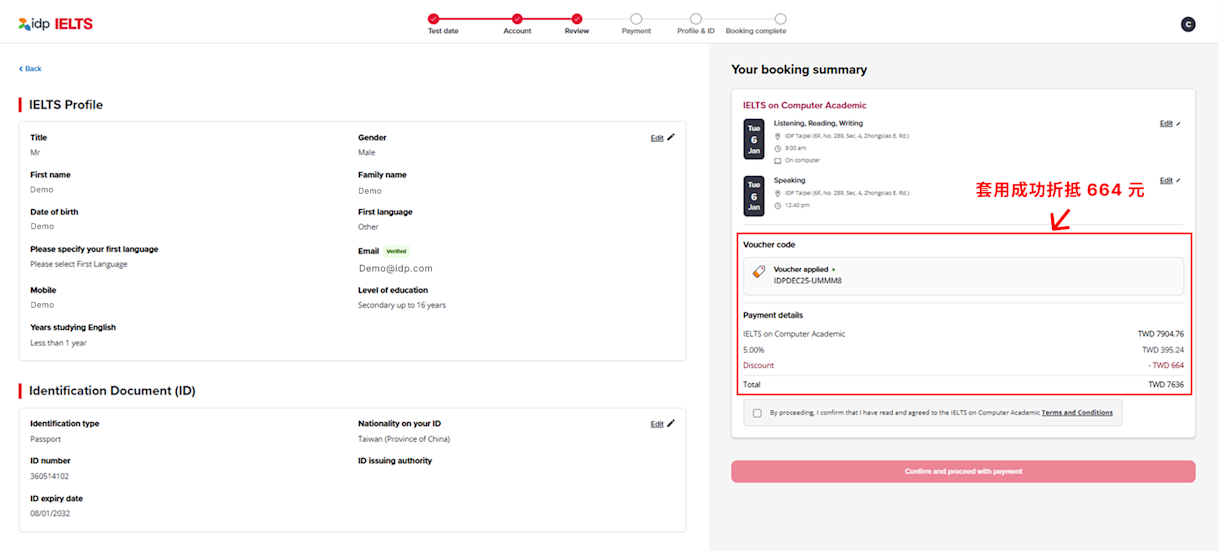Screen dimensions: 1220x552
Task: Click the Your booking summary heading
Action: point(799,70)
